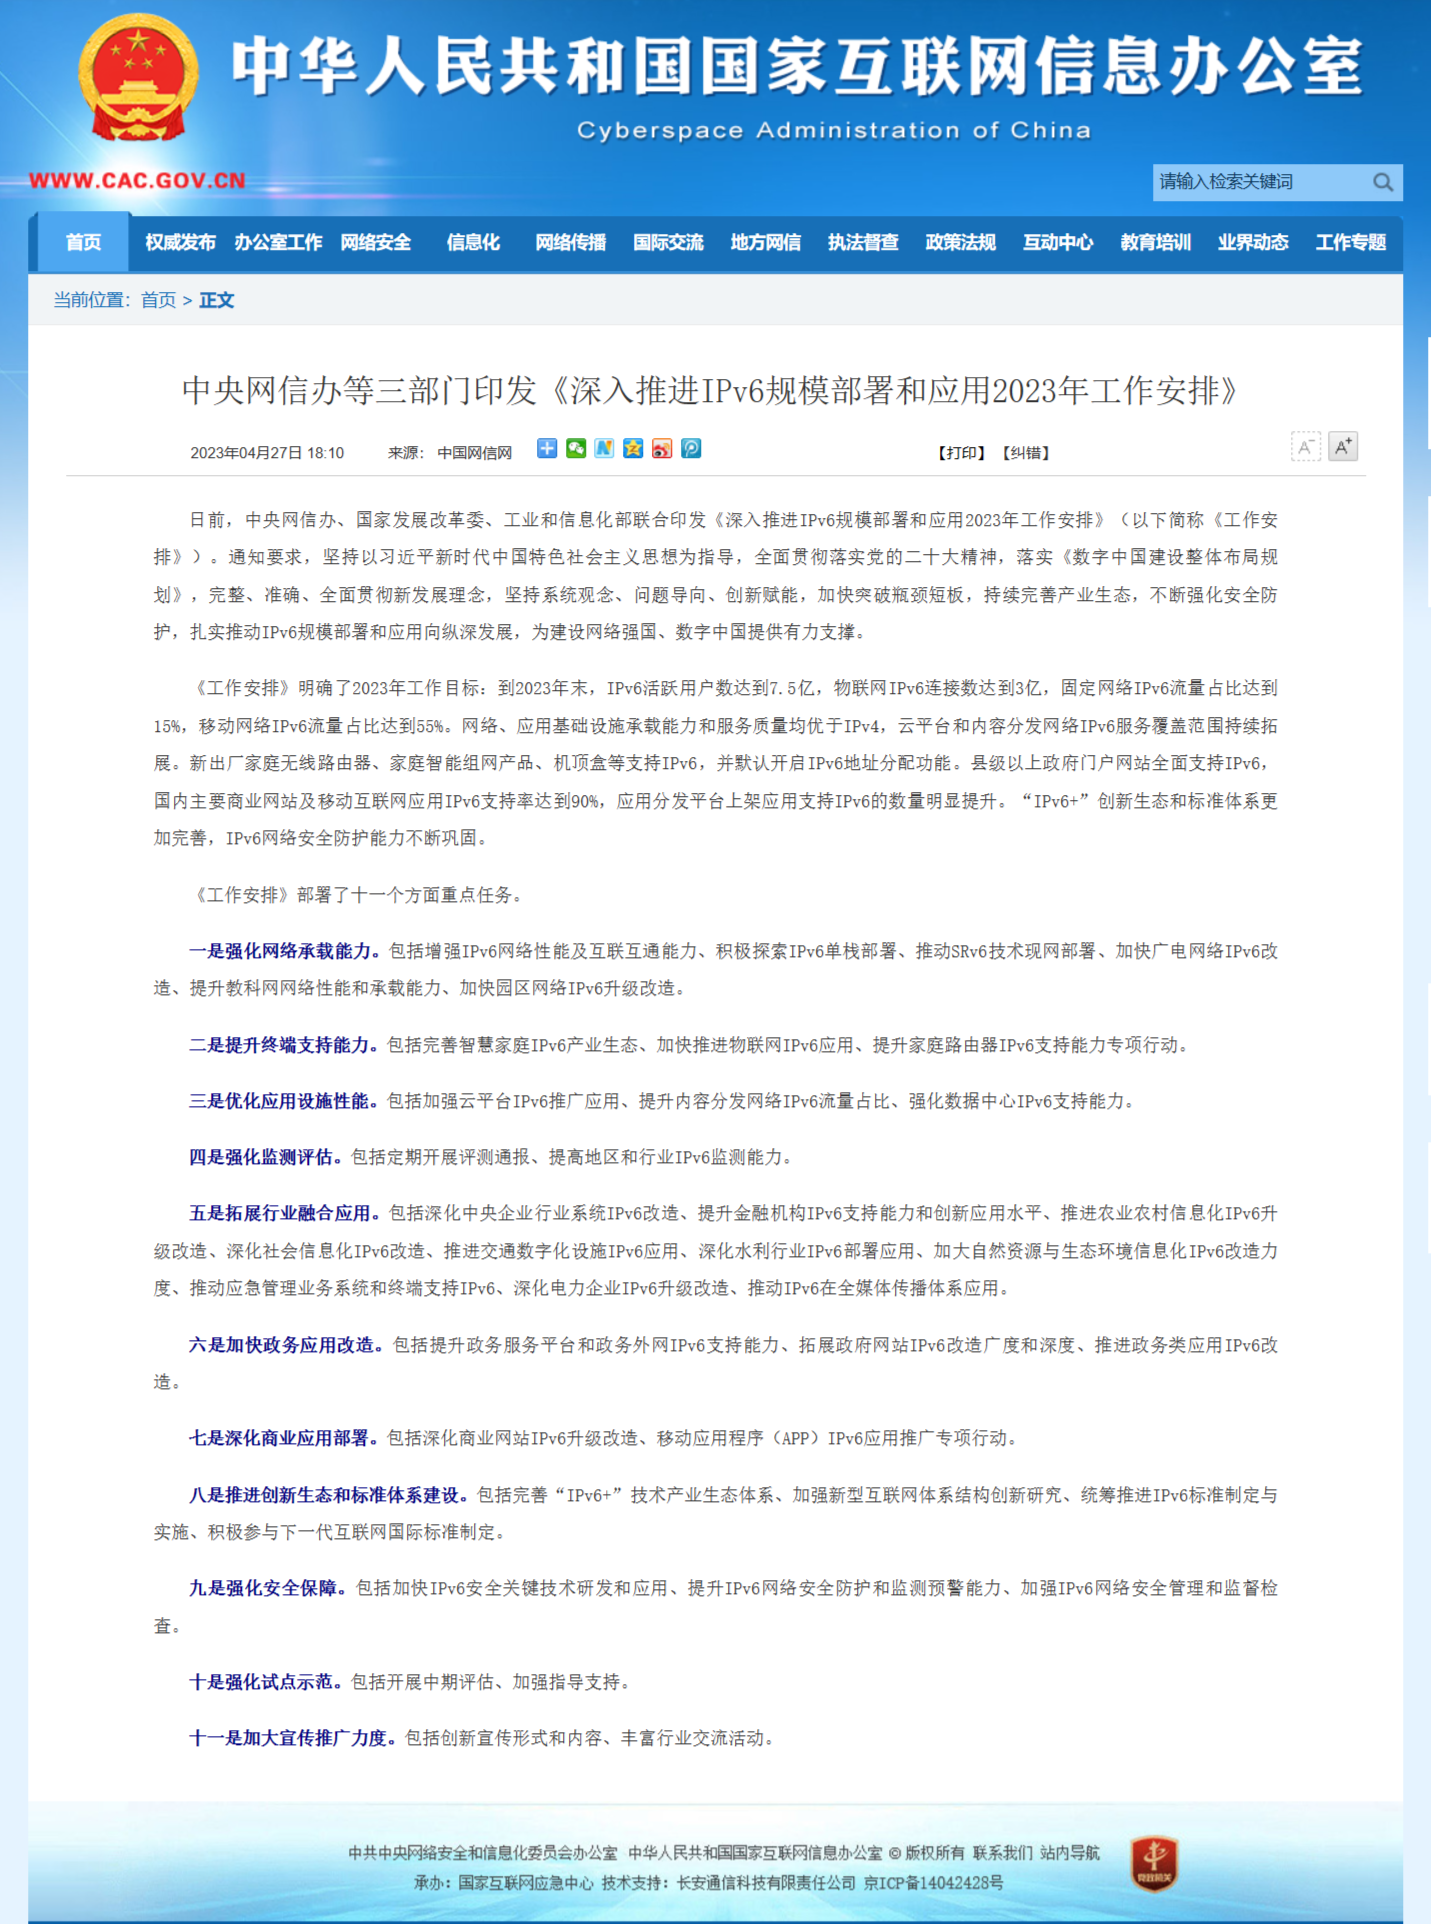Click the 纠错 error report link
The height and width of the screenshot is (1924, 1431).
(x=1026, y=453)
